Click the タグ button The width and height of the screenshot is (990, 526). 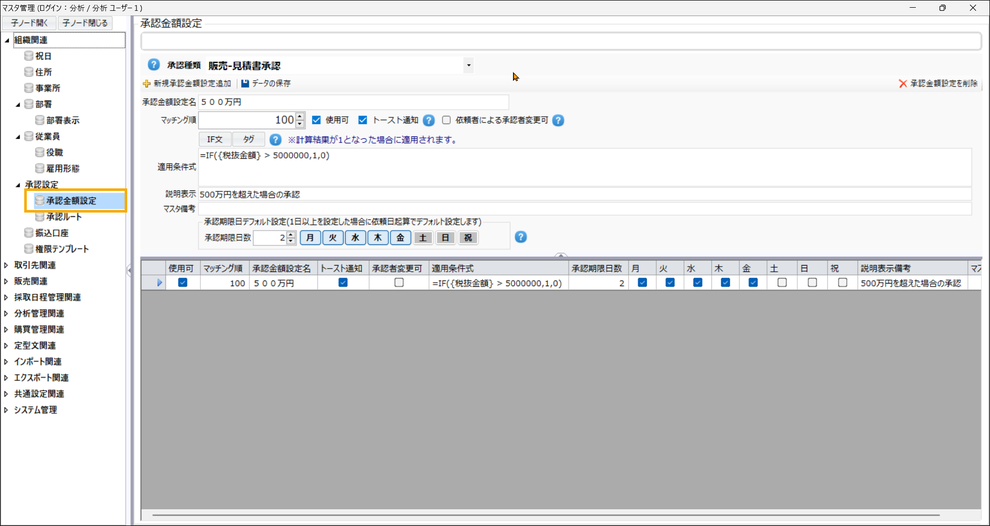[249, 140]
